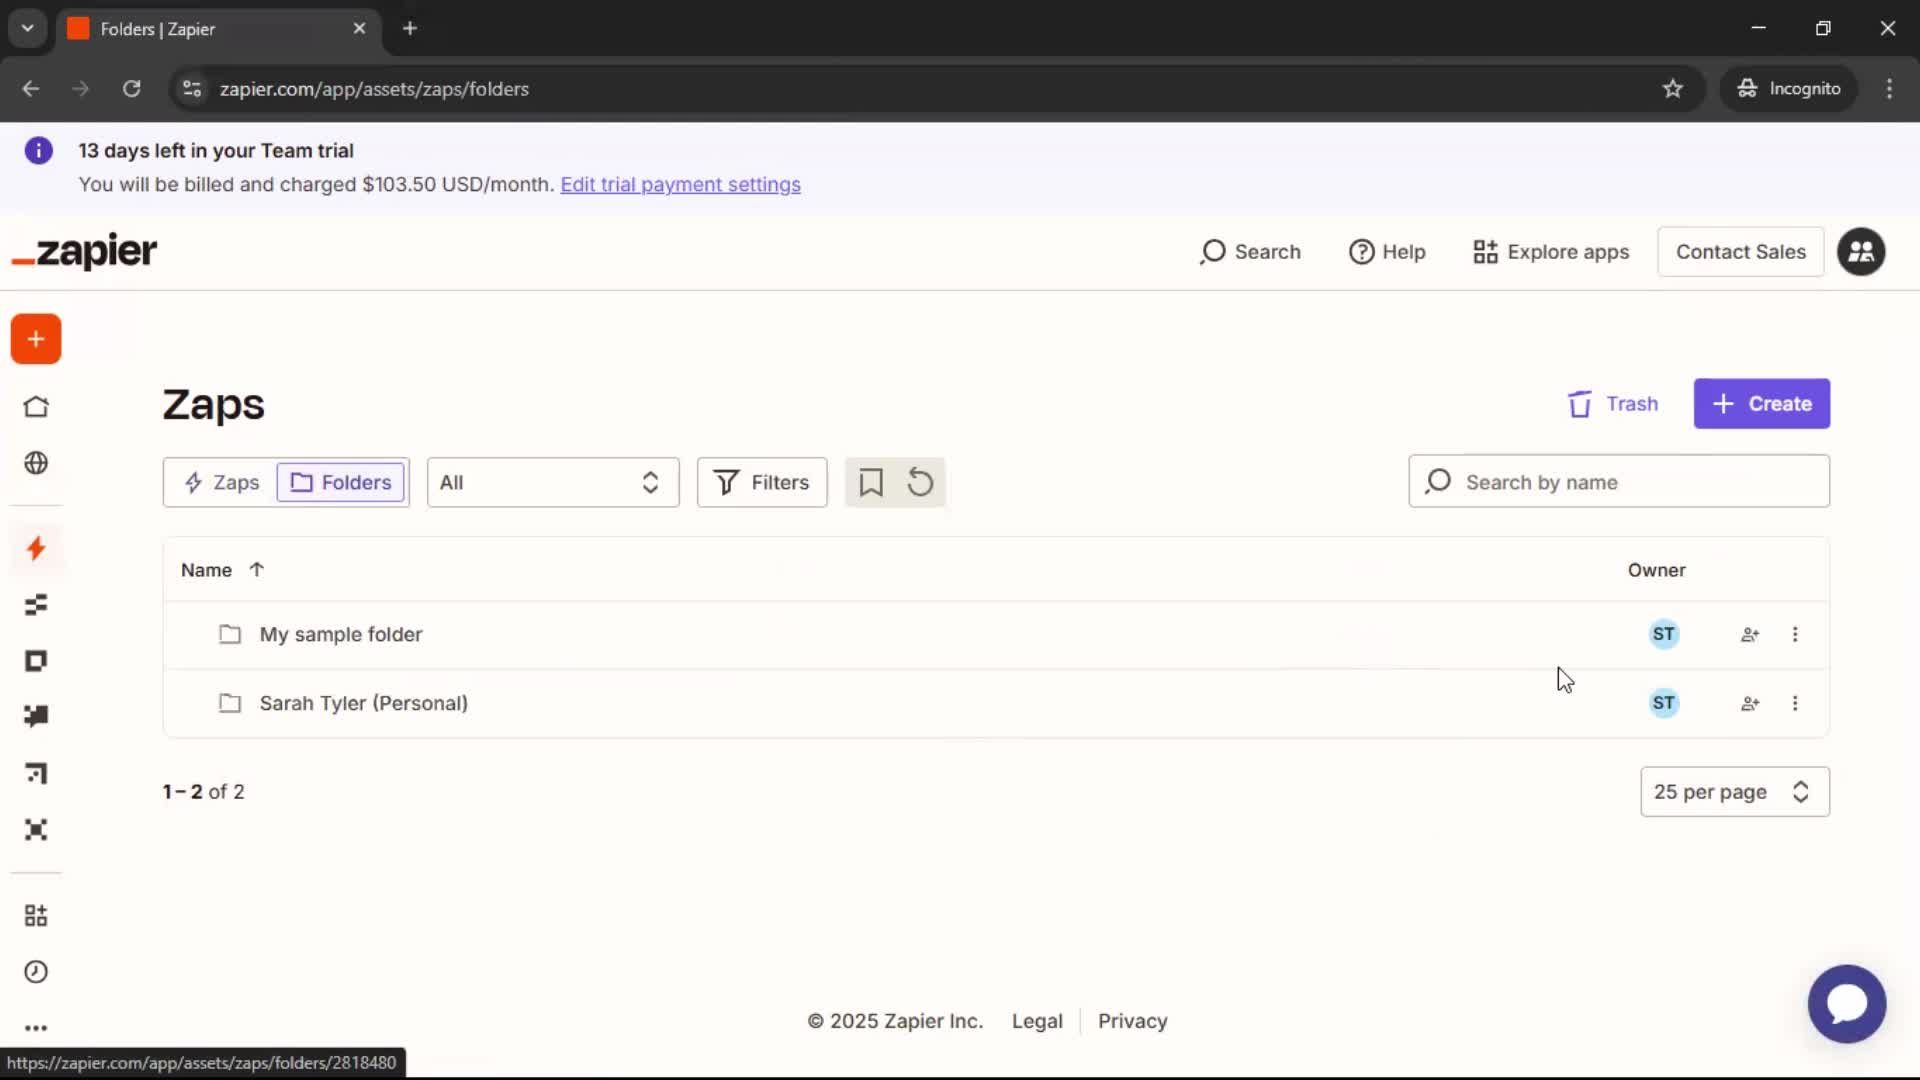Open three-dot menu for Sarah Tyler (Personal)

coord(1795,703)
